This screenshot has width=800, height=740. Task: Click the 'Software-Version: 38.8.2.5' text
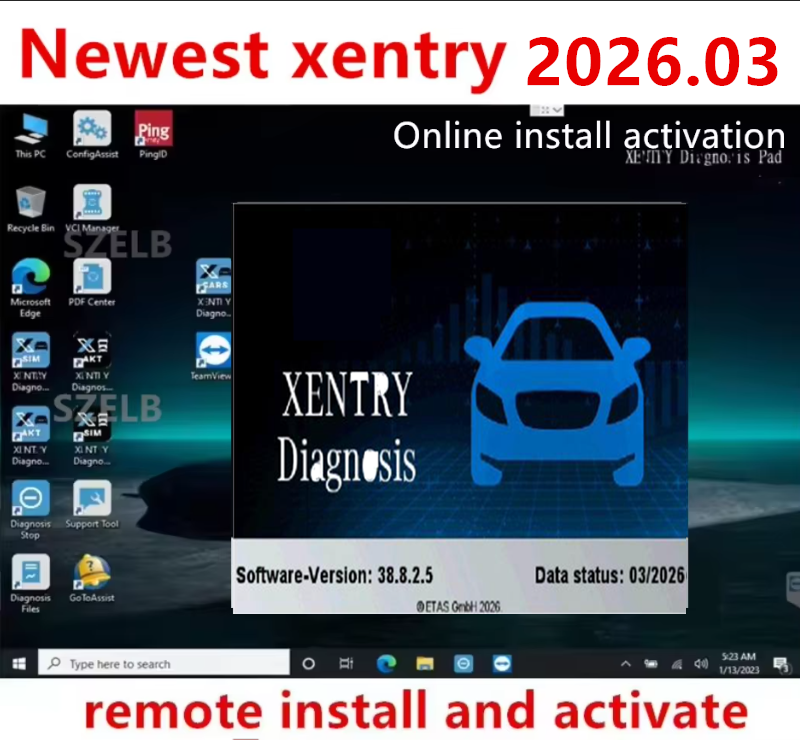click(x=334, y=576)
